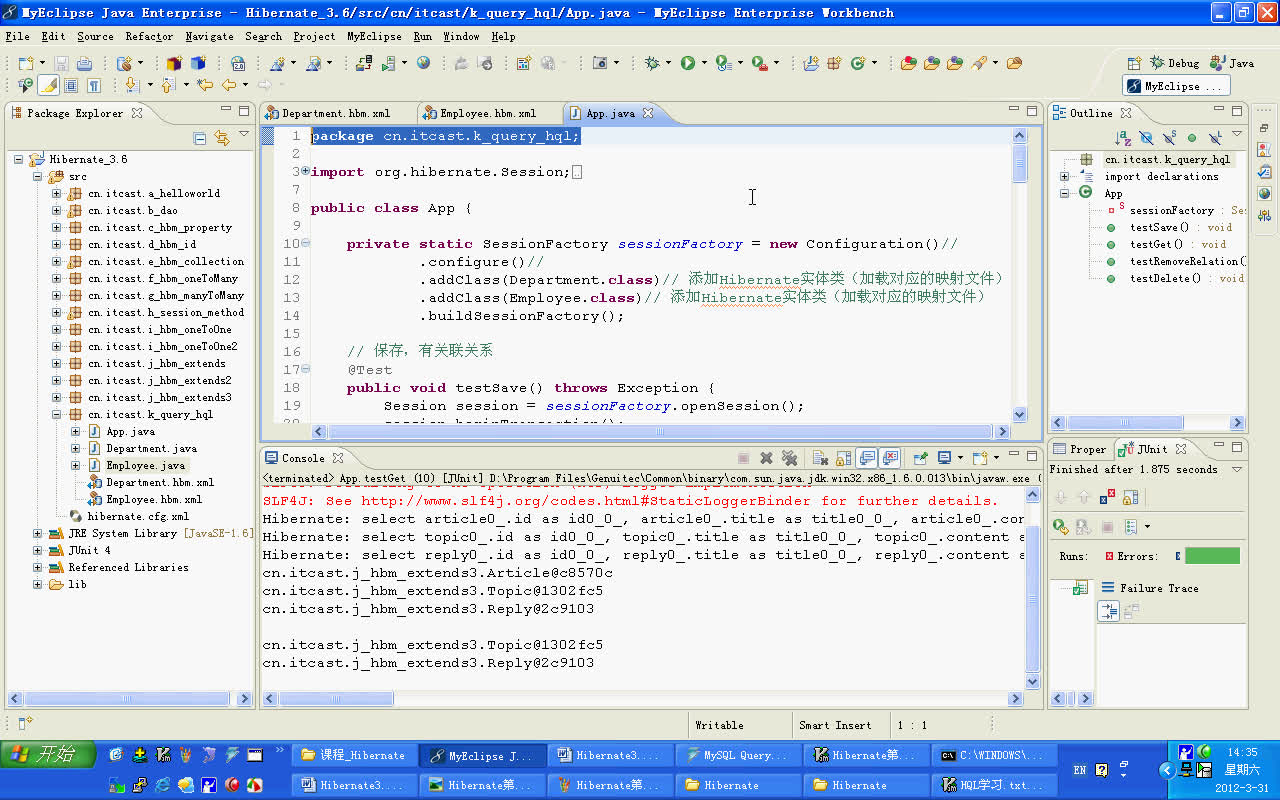Click Collapse All in Package Explorer
Screen dimensions: 1280x800
(x=200, y=138)
